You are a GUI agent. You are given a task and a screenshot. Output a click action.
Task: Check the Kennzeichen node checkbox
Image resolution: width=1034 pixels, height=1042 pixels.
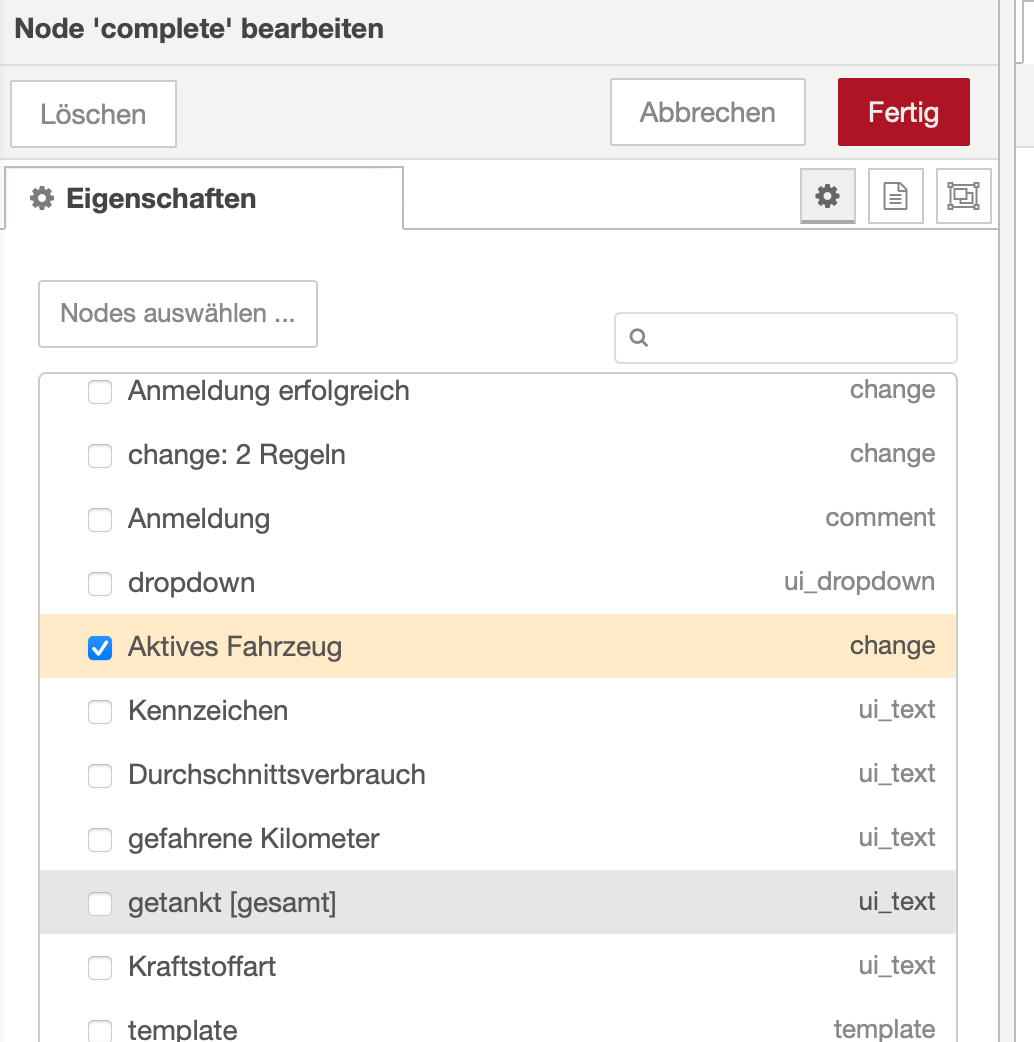100,712
